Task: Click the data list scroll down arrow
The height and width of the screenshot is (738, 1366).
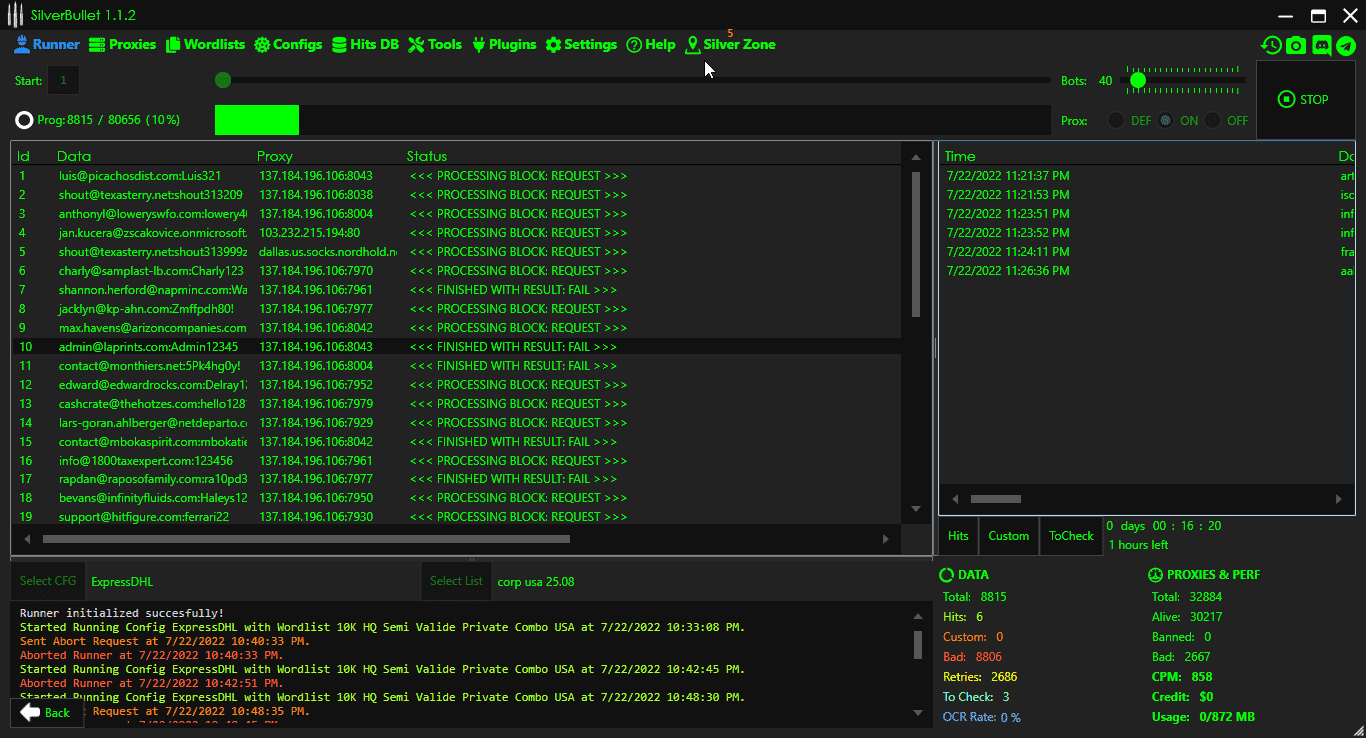Action: tap(915, 509)
